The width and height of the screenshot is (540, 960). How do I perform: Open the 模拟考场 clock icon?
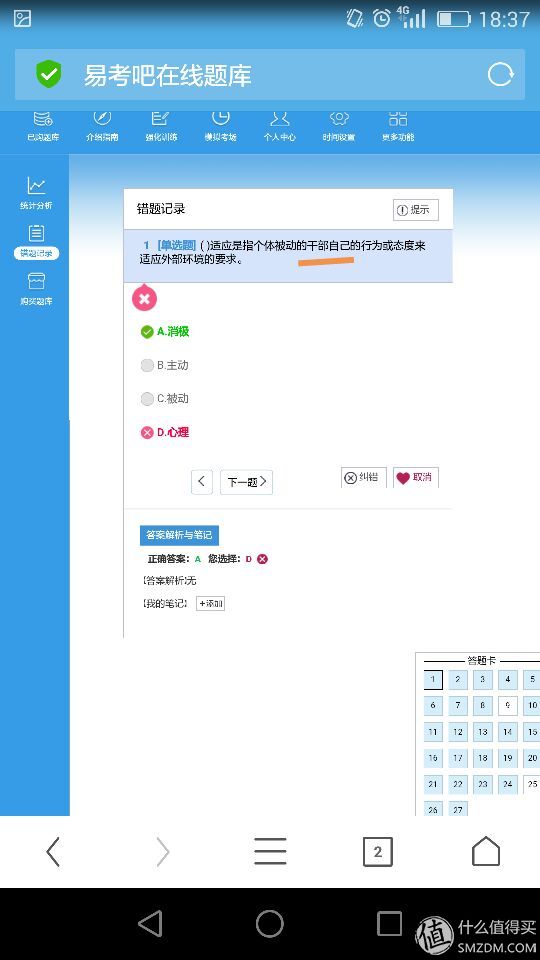[220, 118]
